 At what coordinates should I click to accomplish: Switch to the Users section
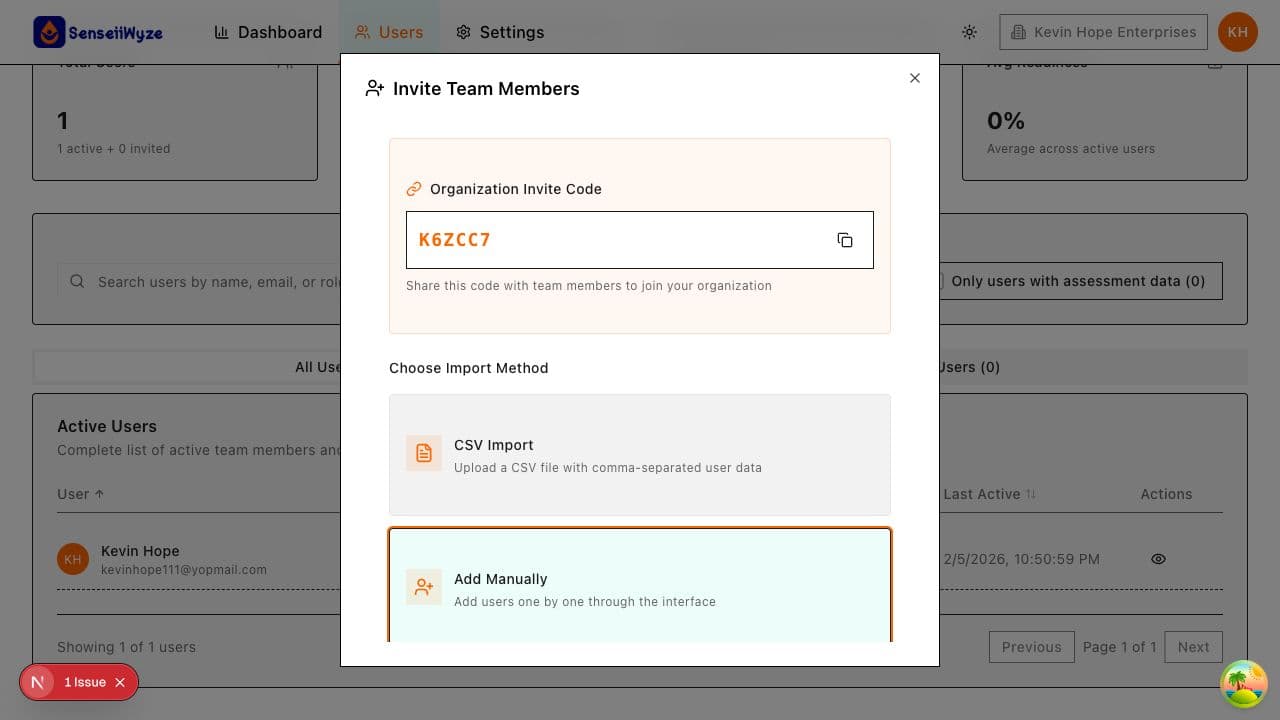pos(390,32)
